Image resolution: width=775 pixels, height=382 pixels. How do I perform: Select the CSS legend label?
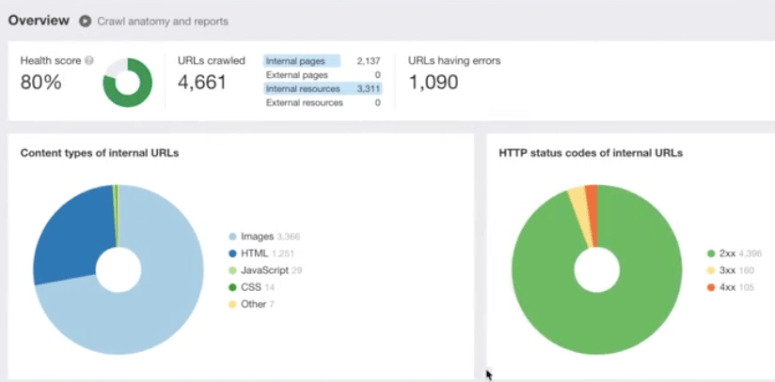pyautogui.click(x=251, y=287)
